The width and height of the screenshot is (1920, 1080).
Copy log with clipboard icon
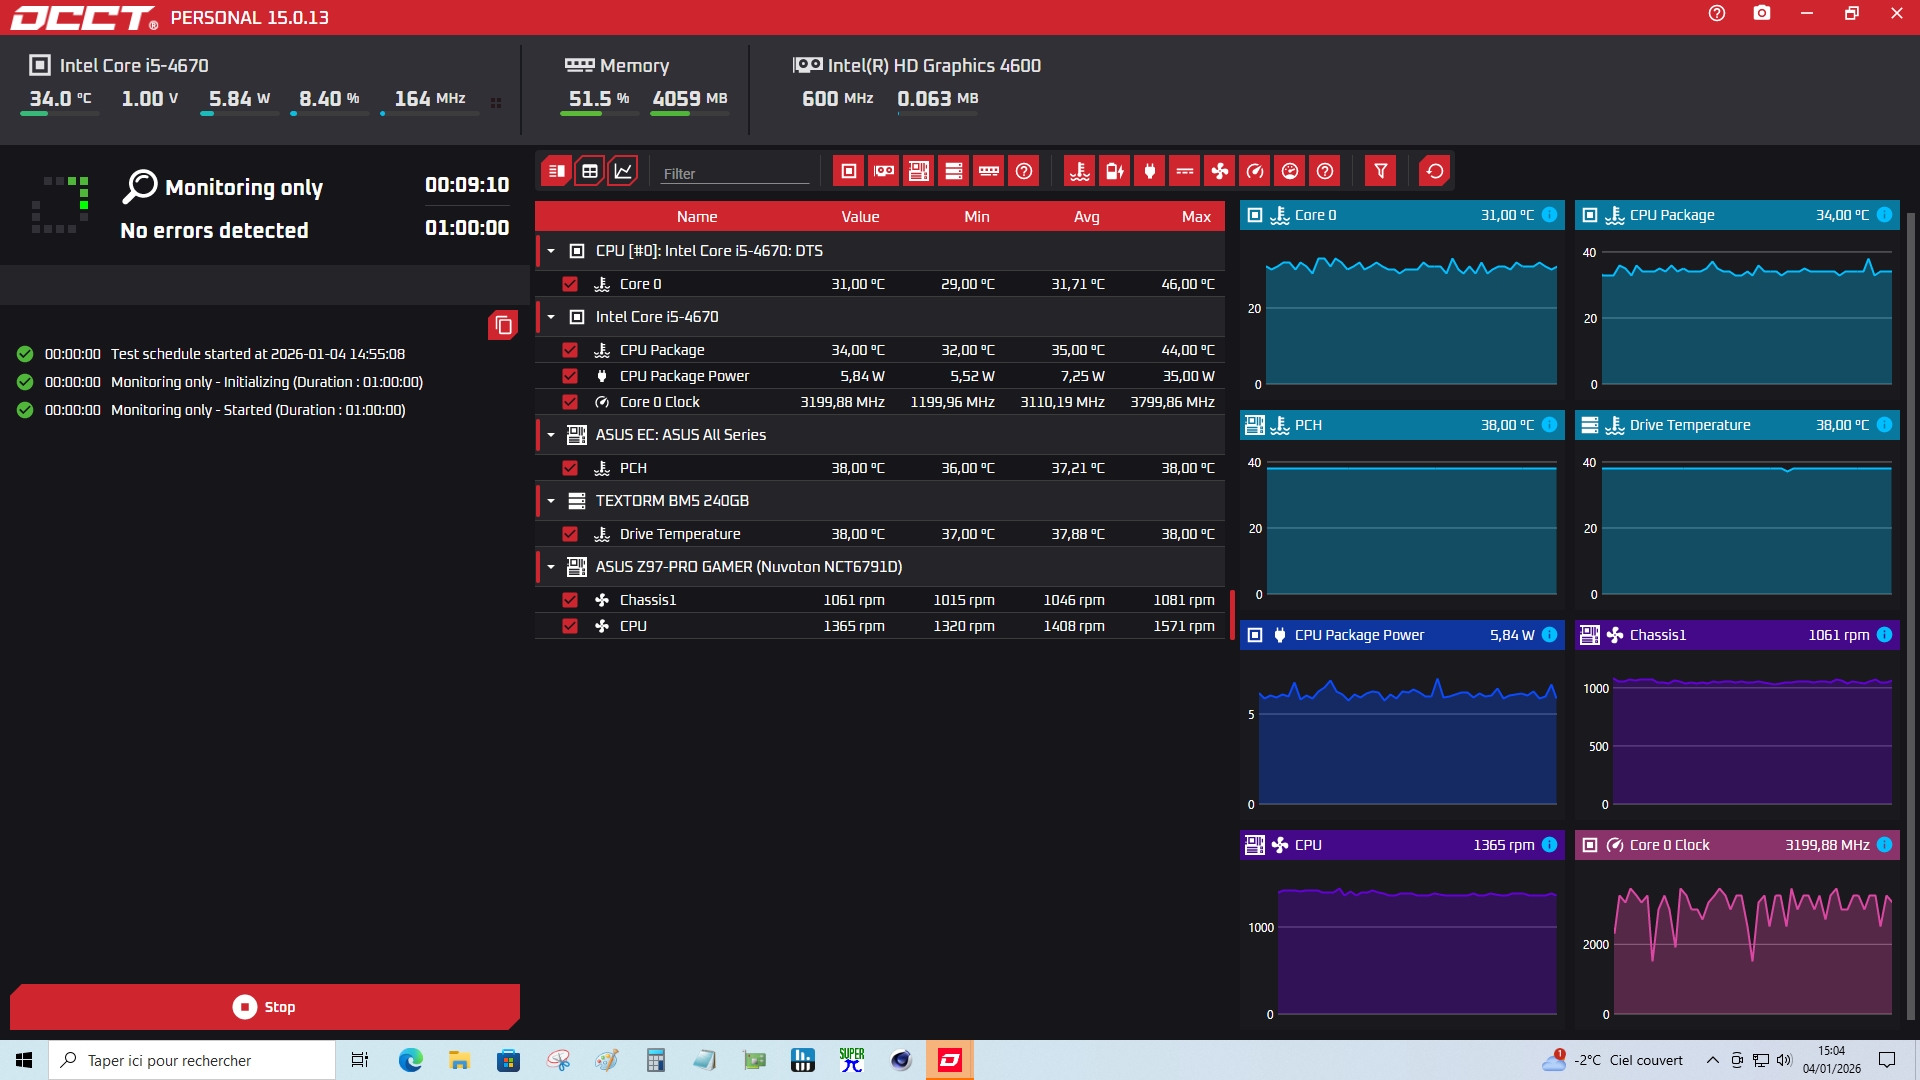503,325
